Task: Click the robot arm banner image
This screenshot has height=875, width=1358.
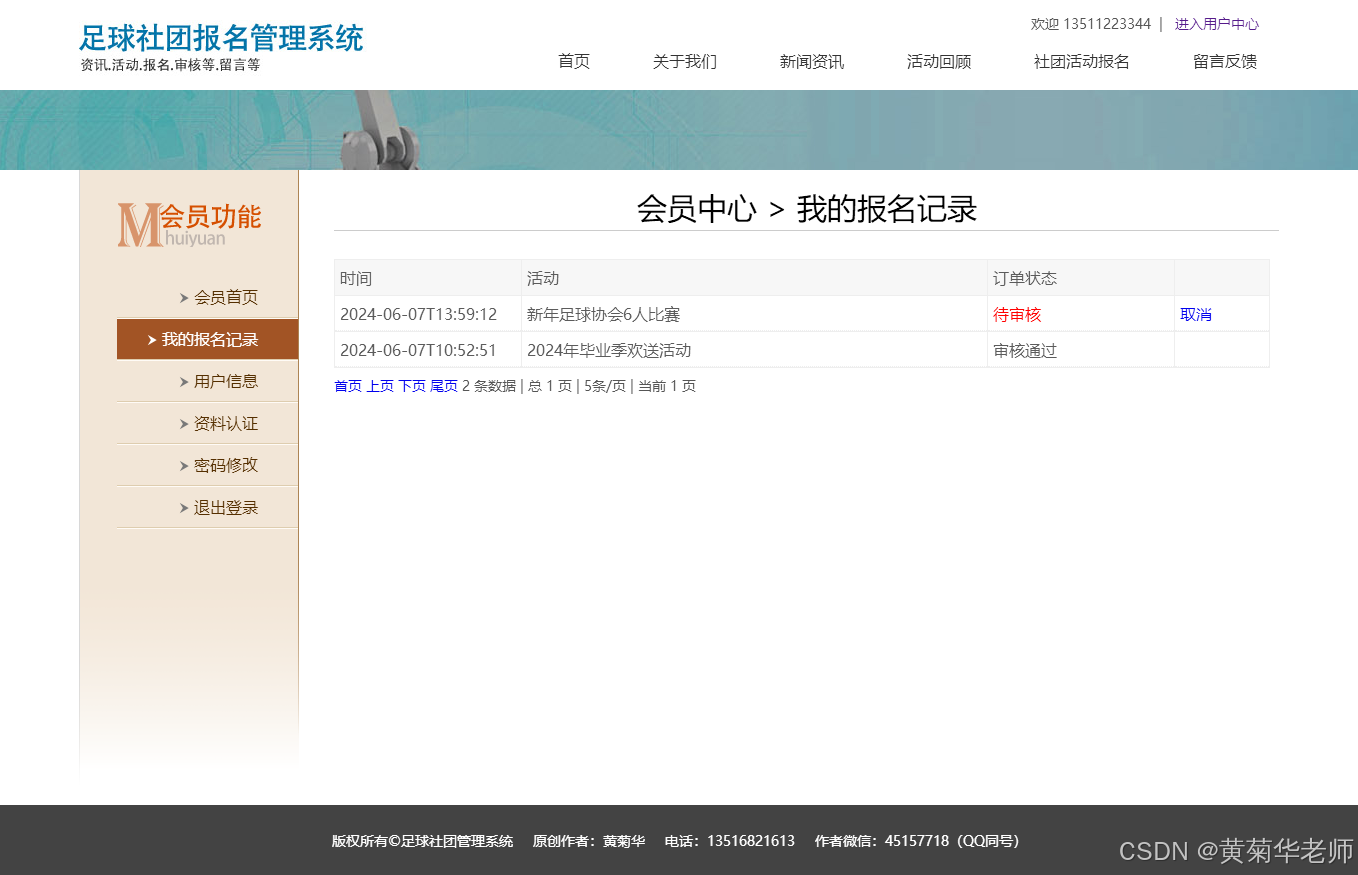Action: pyautogui.click(x=379, y=130)
